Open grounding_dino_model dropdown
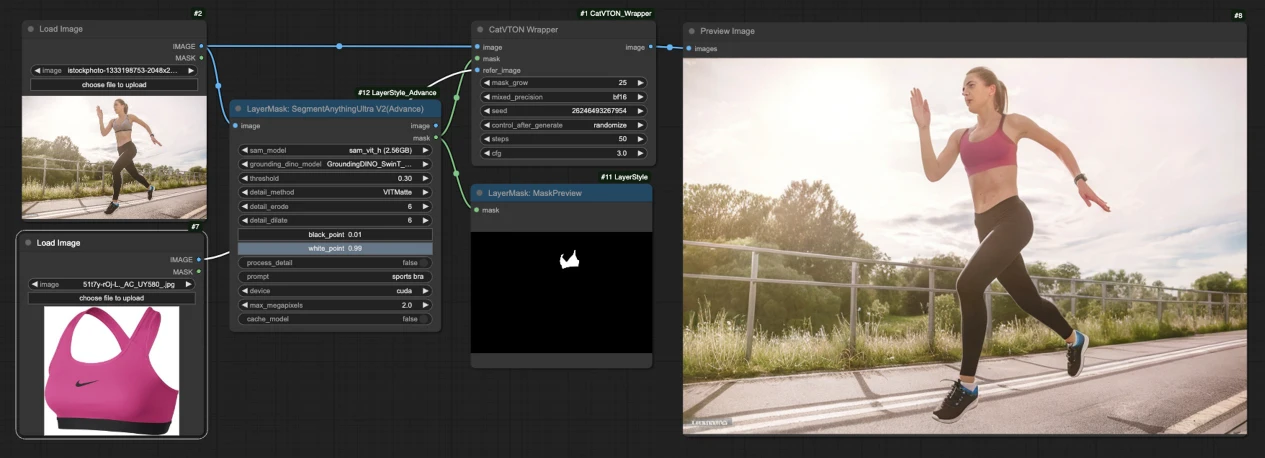This screenshot has width=1265, height=458. point(335,164)
